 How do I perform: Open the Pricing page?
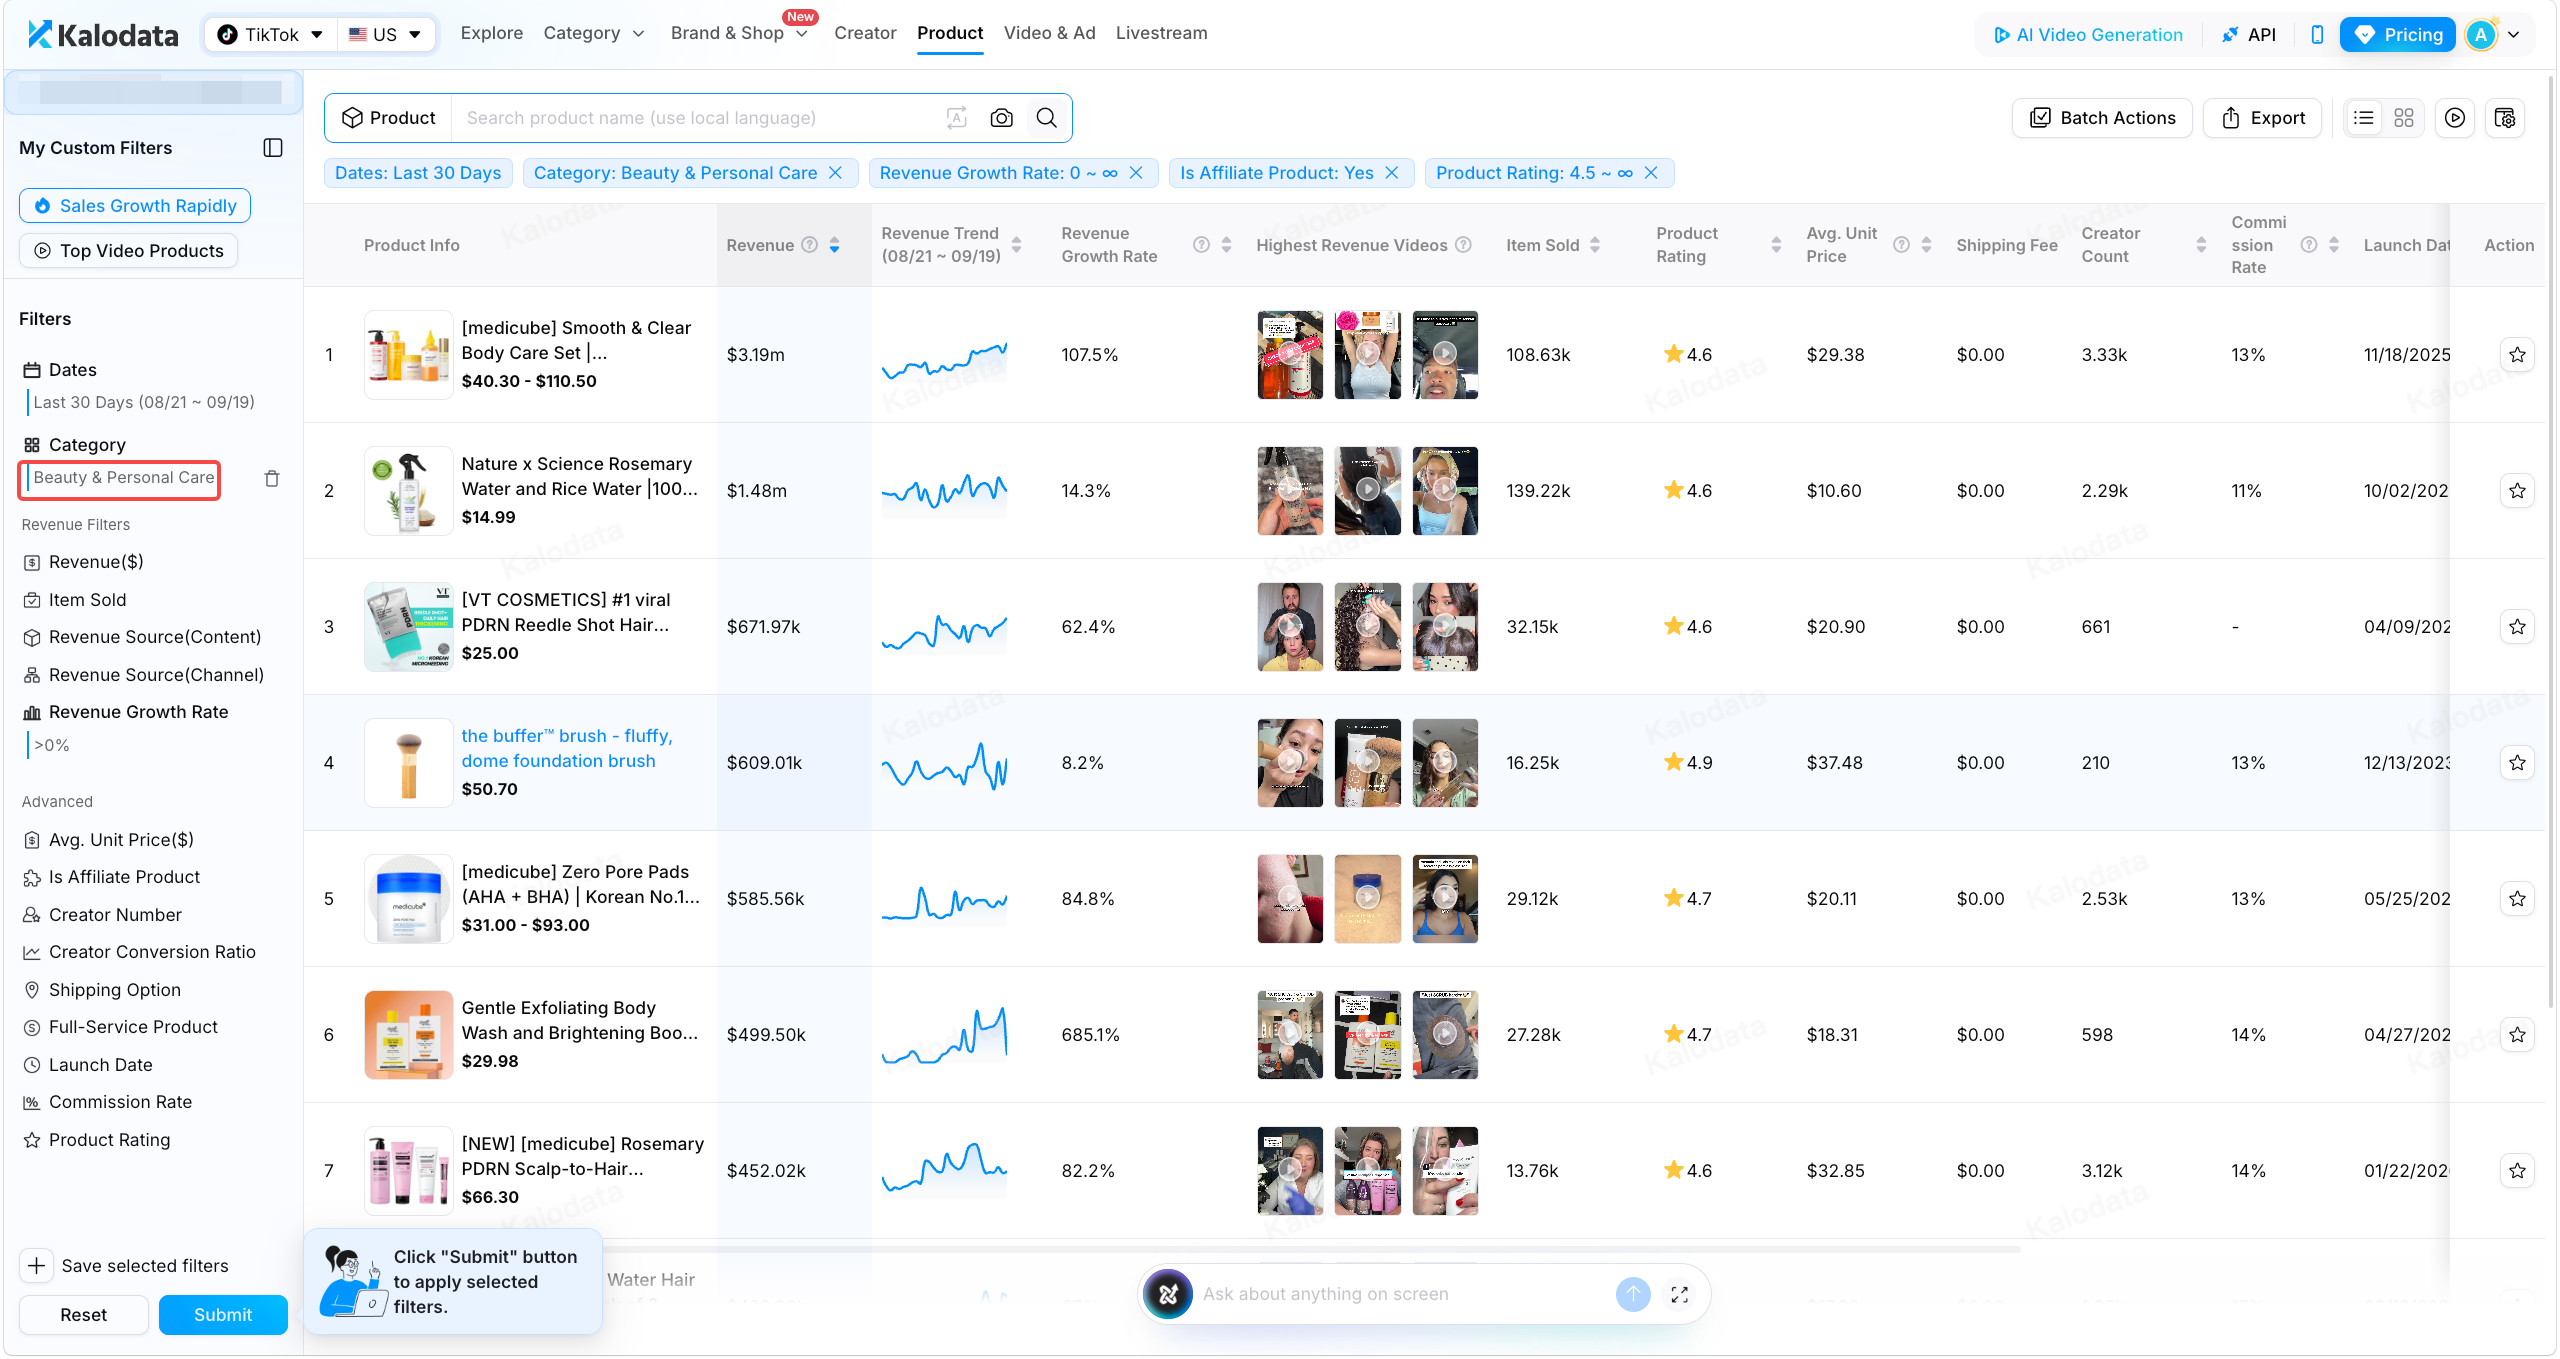point(2398,35)
